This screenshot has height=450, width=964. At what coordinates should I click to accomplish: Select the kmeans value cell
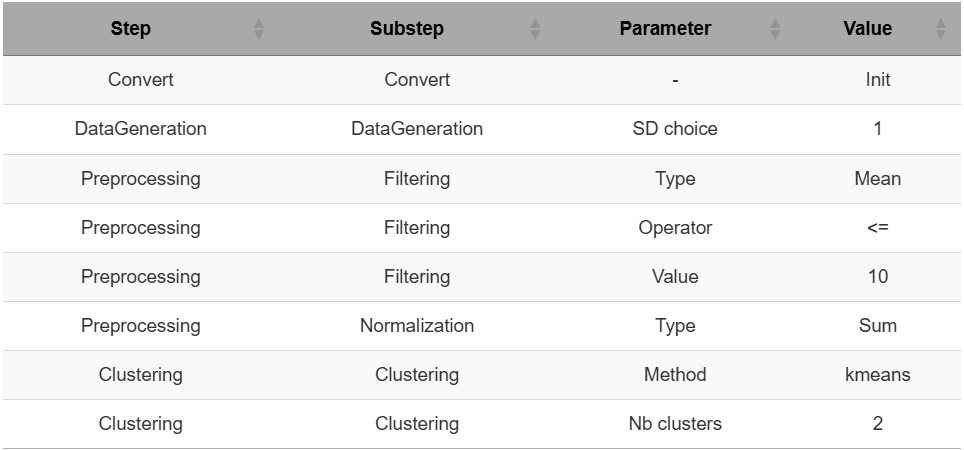pos(878,375)
